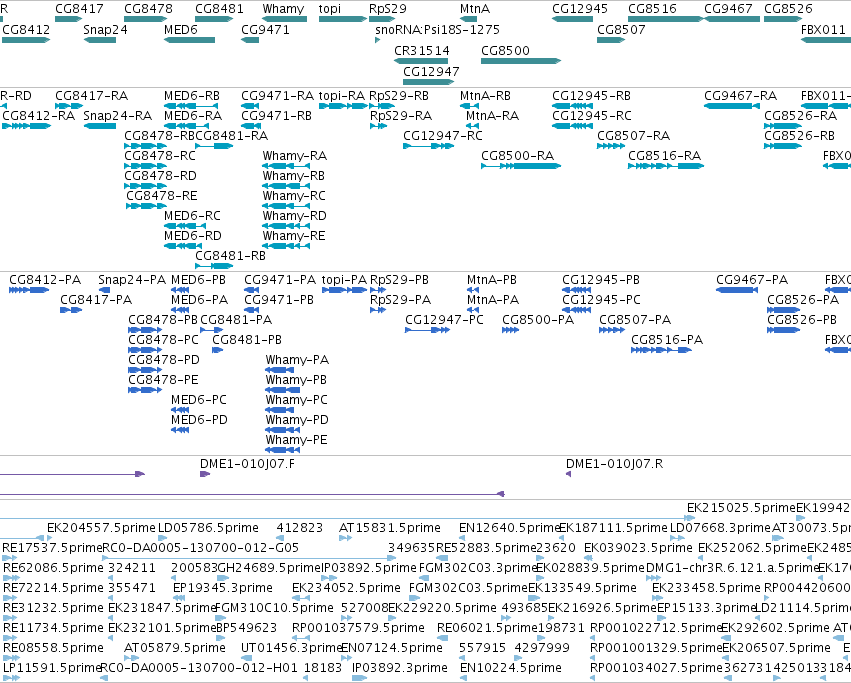Click the LD05786.5prime EST label
Viewport: 851px width, 683px height.
click(208, 528)
